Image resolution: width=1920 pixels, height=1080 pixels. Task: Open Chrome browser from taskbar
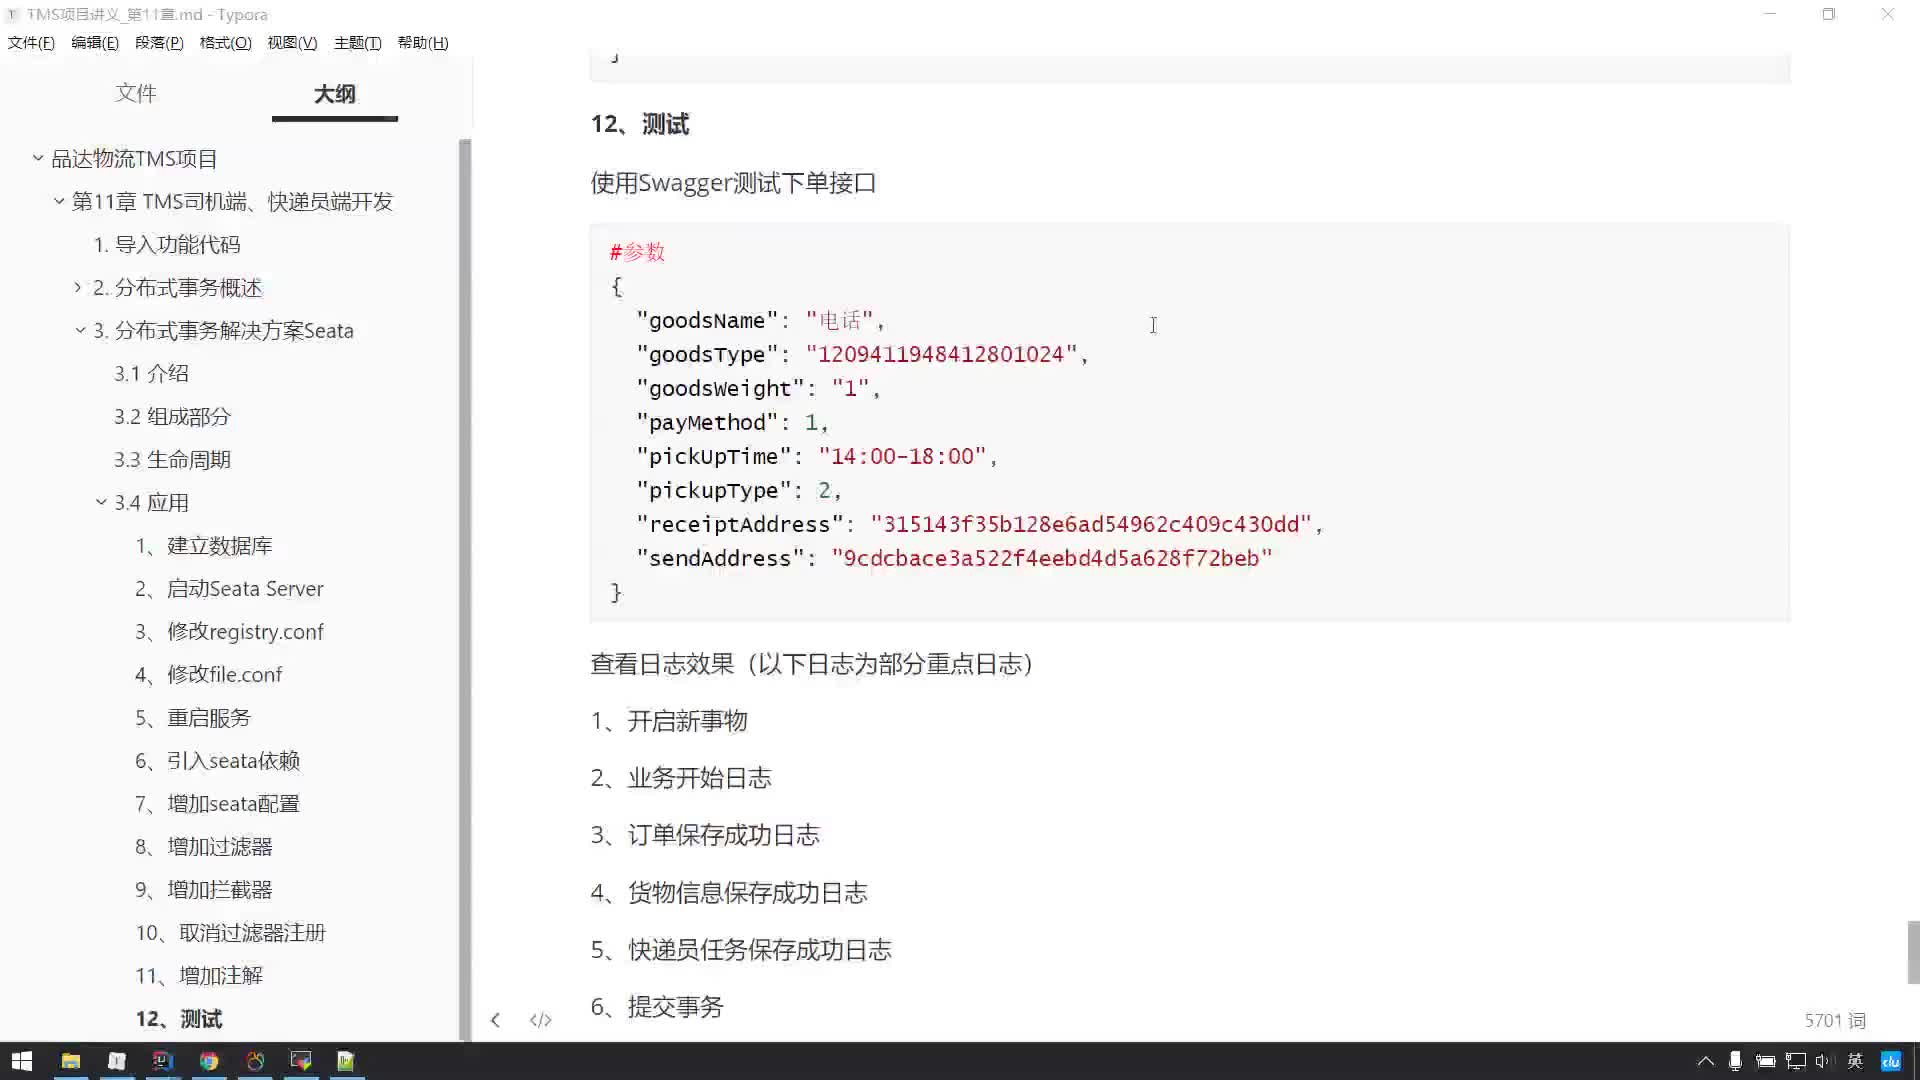coord(209,1061)
